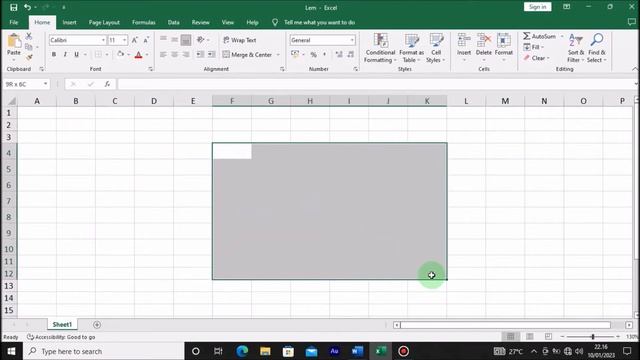Bottom align cell contents
Image resolution: width=640 pixels, height=360 pixels.
(x=186, y=40)
